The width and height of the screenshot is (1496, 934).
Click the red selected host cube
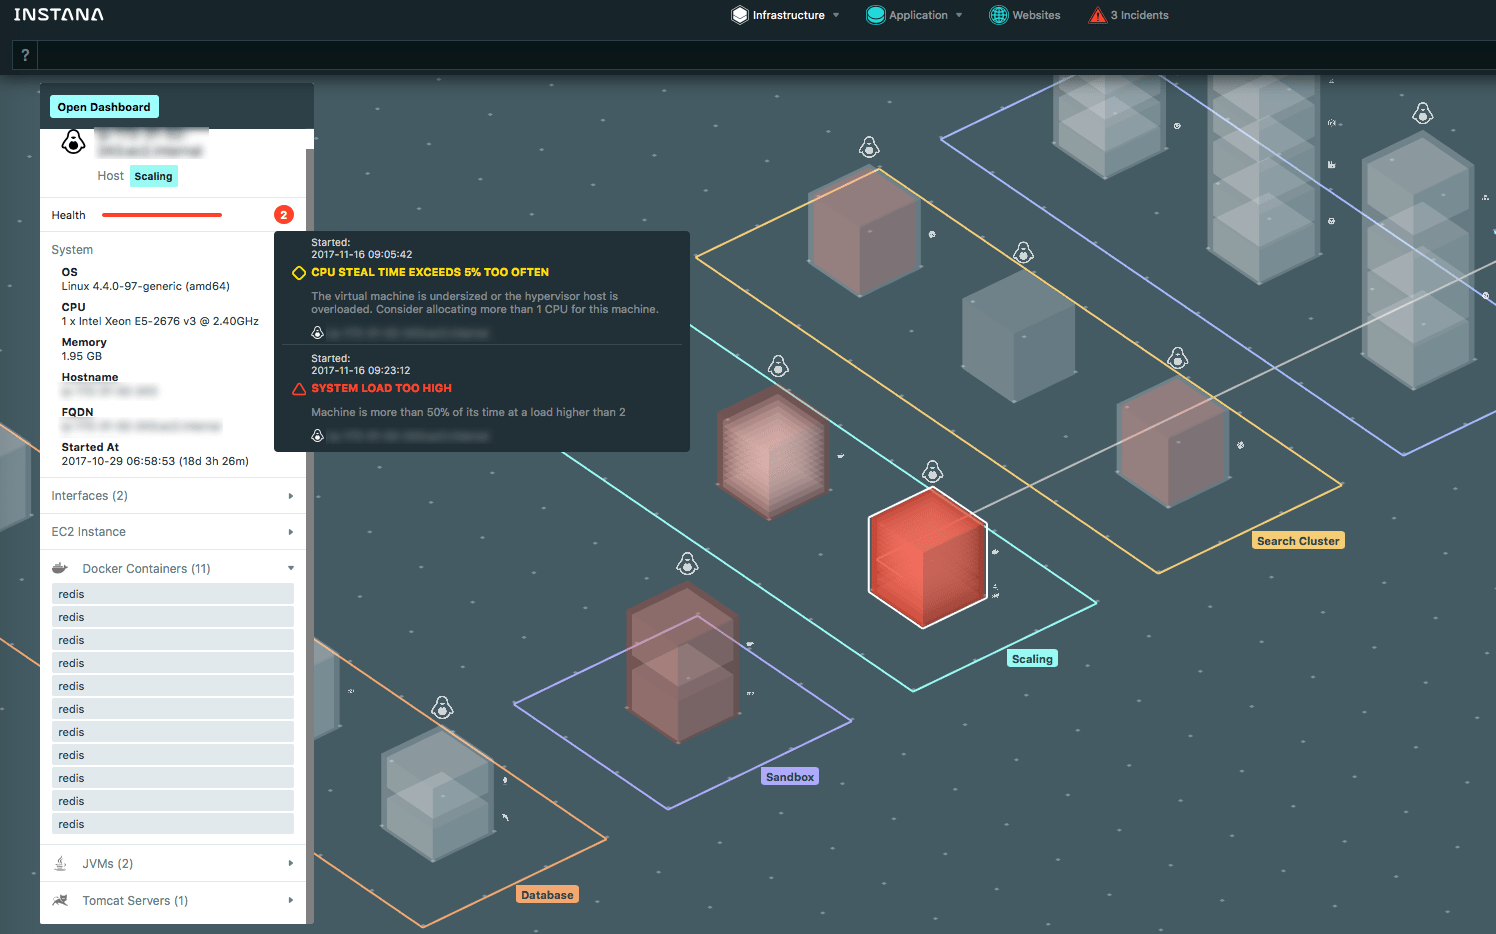(927, 557)
